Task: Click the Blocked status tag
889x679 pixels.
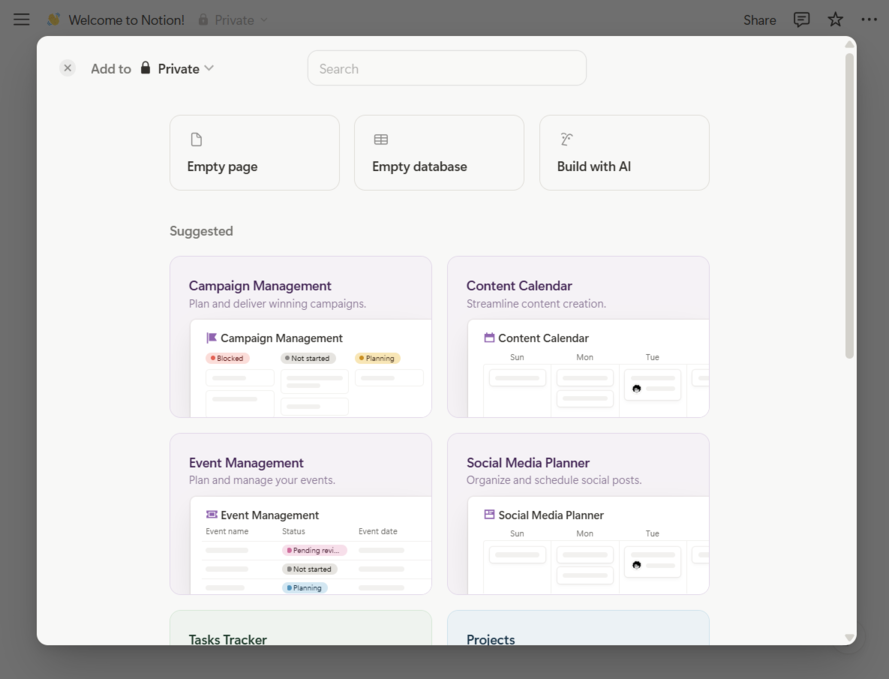Action: tap(227, 358)
